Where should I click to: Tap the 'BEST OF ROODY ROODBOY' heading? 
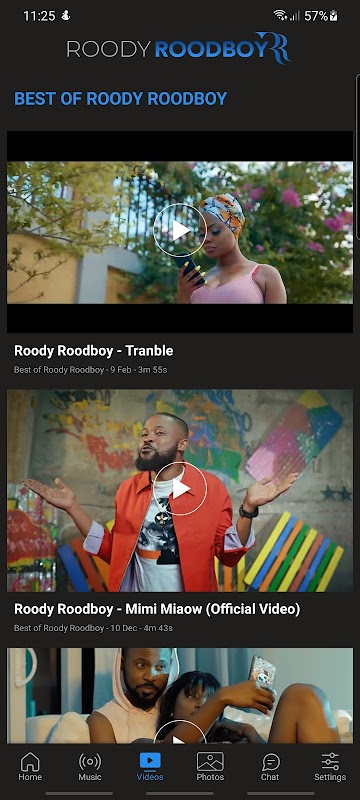coord(120,98)
